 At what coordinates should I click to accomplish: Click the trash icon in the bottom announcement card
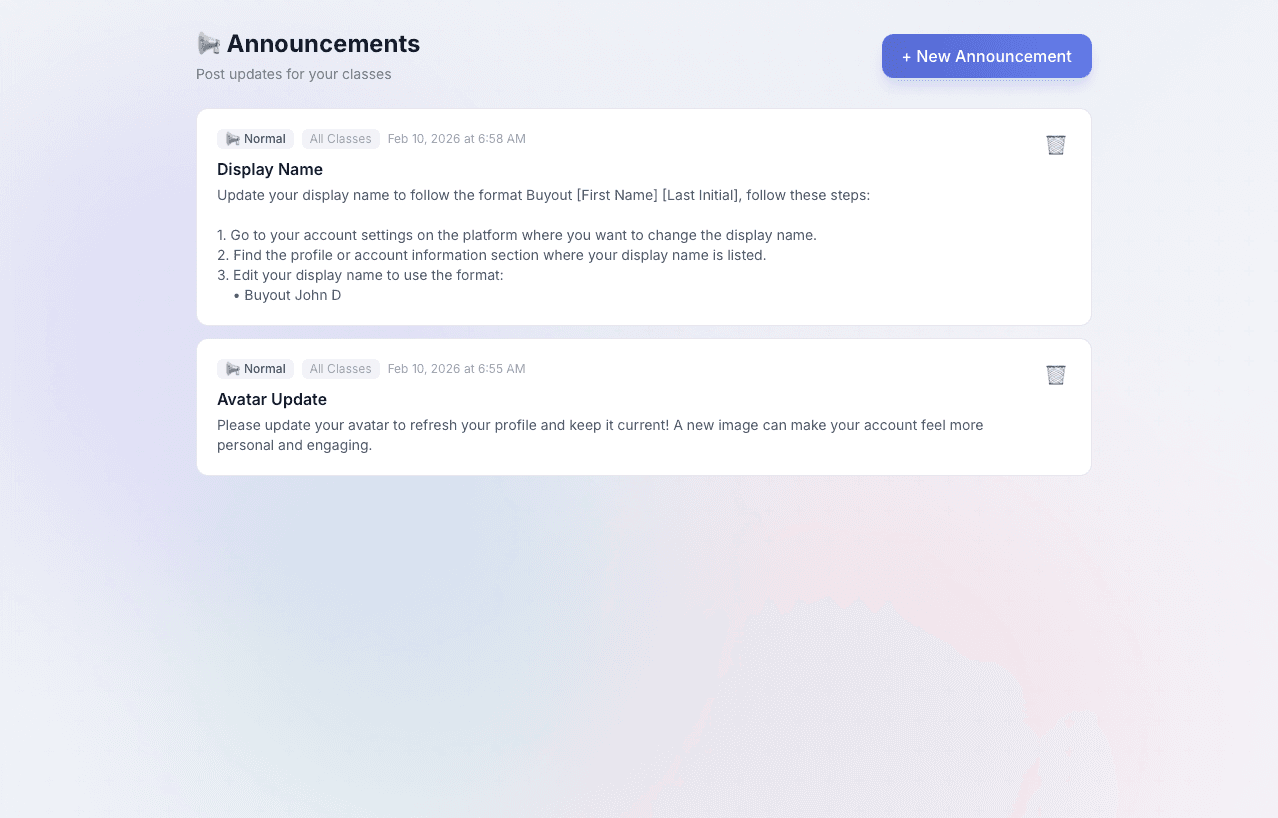pos(1056,375)
